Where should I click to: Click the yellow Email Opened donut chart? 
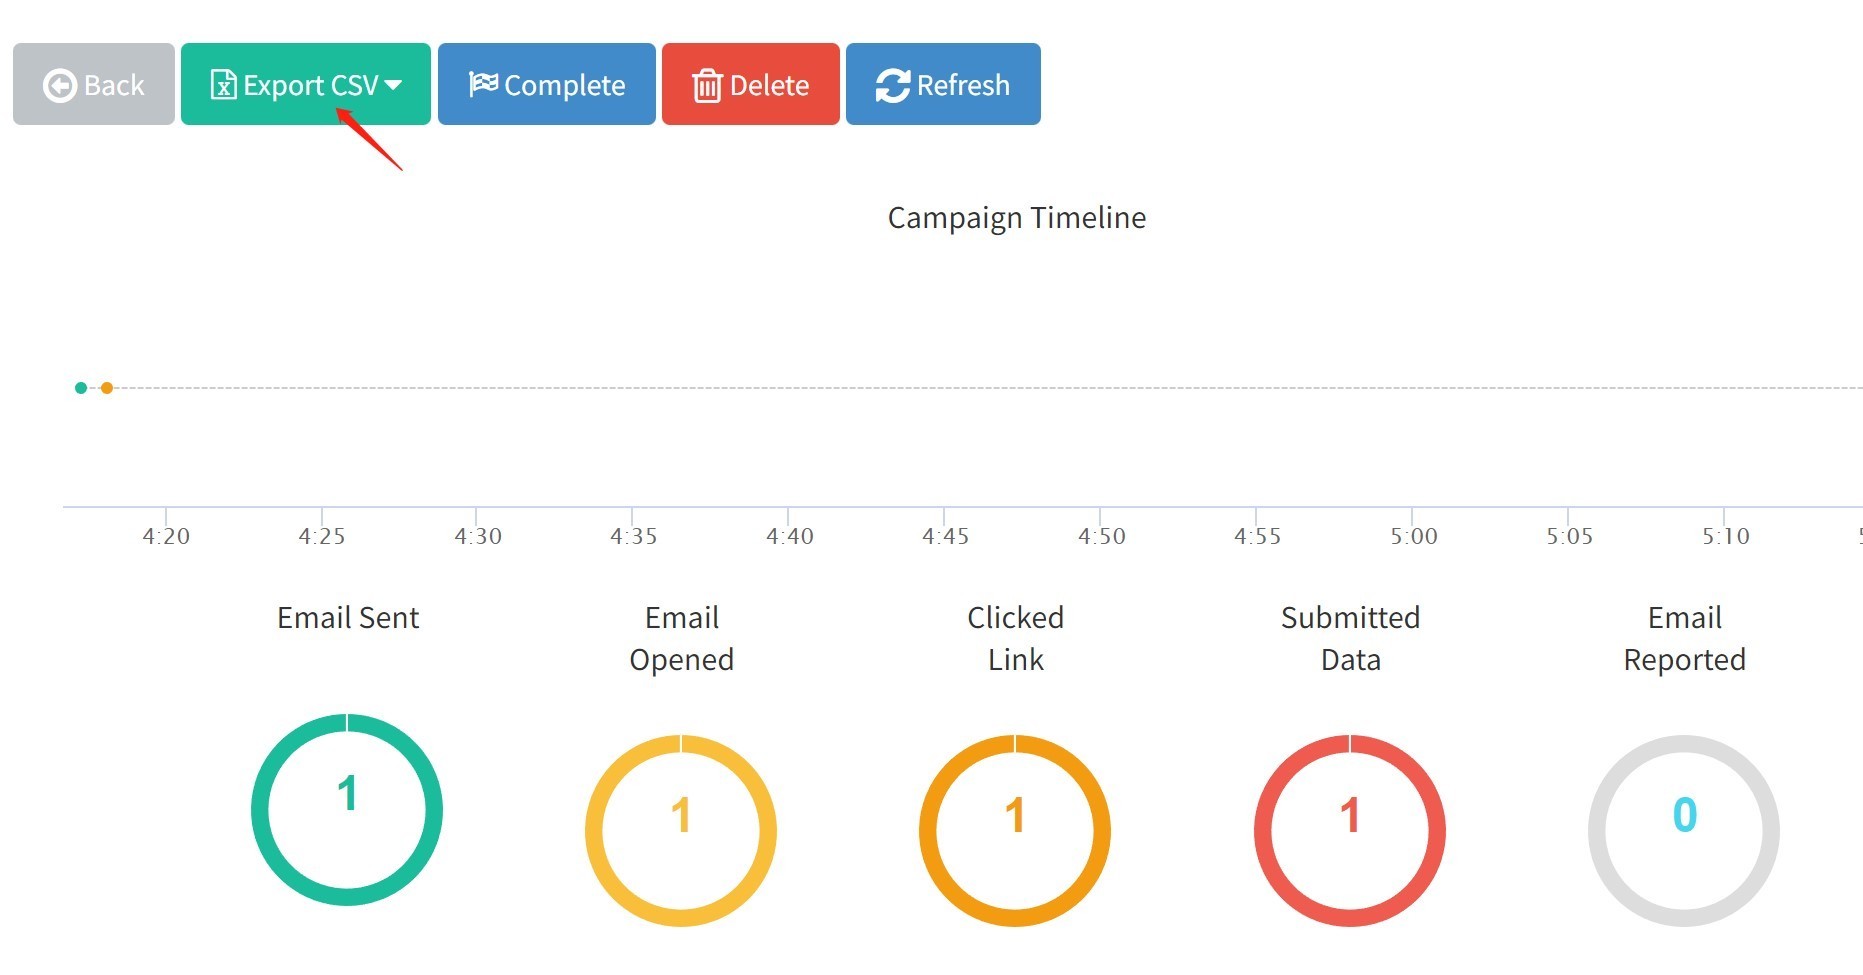[x=681, y=831]
